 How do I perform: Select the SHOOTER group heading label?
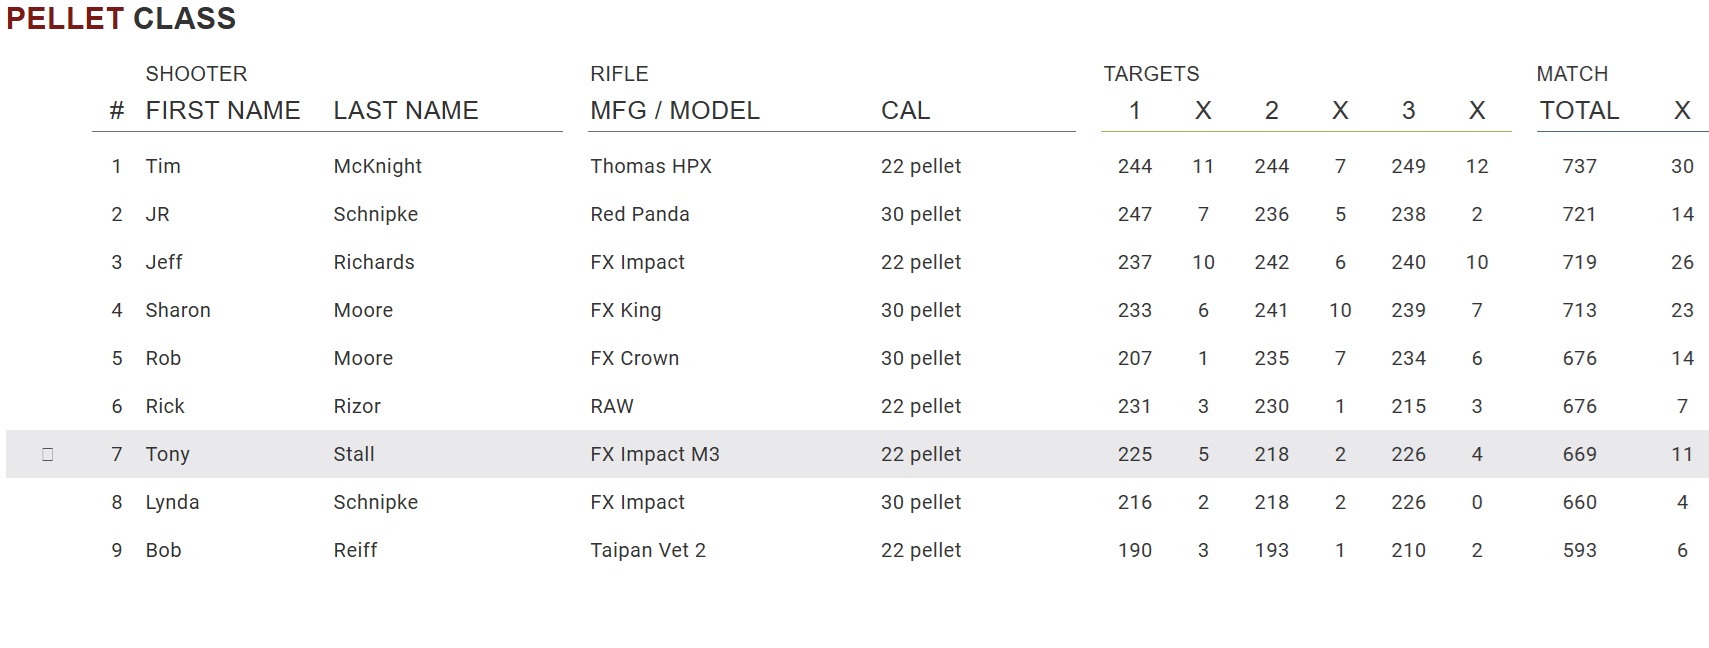[x=196, y=74]
